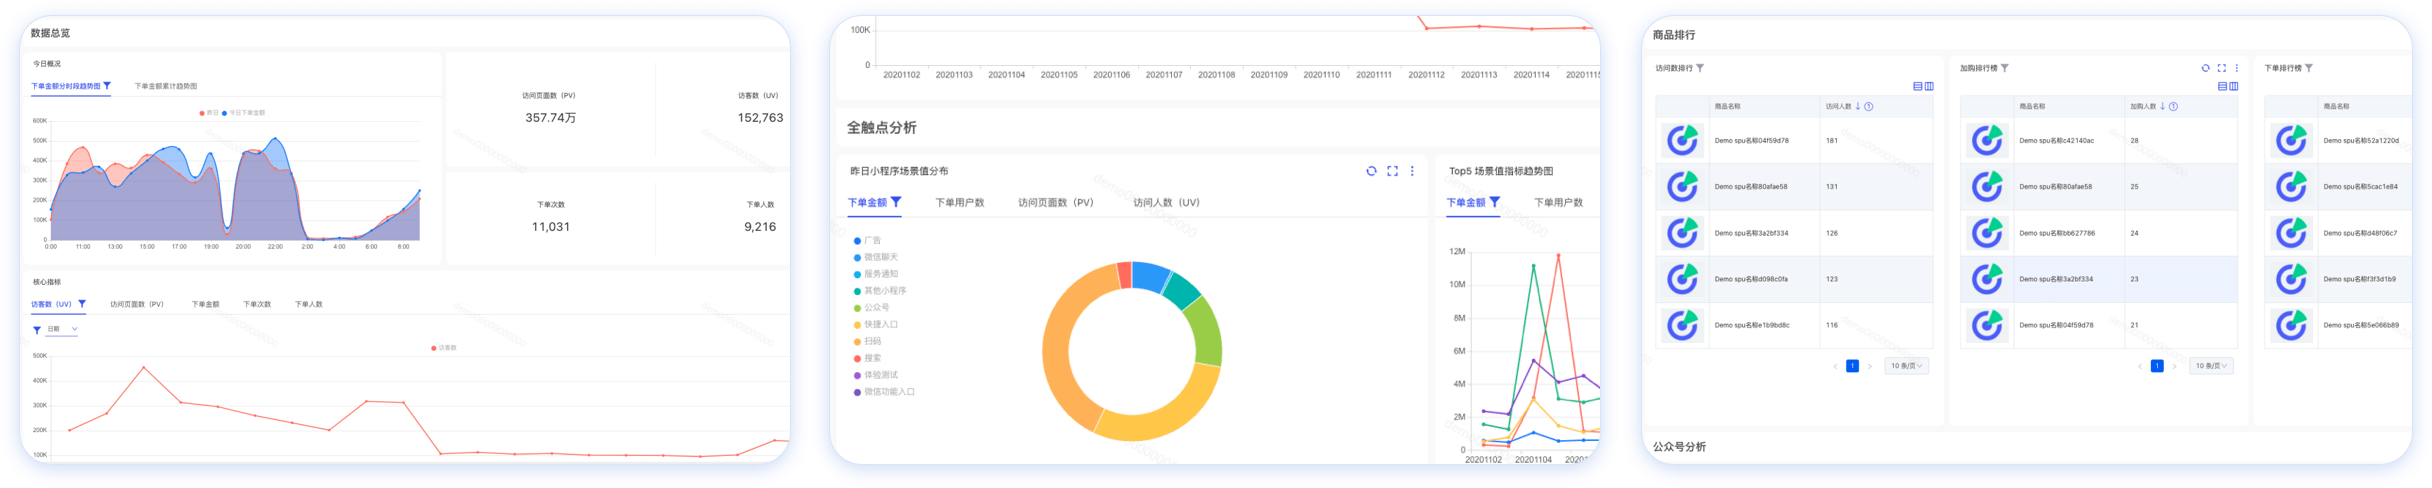Switch to 访问页面数 (PV) tab in 核心指标
This screenshot has height=488, width=2432.
coord(137,304)
